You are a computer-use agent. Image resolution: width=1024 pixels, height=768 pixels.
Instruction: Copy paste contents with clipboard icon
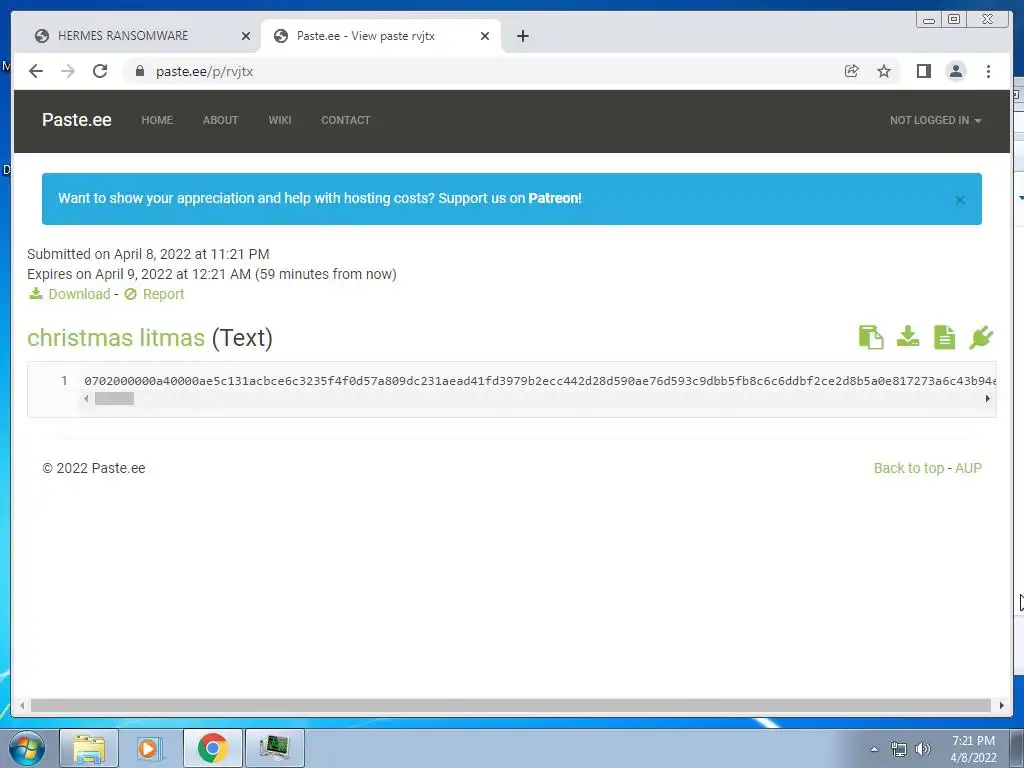(871, 337)
